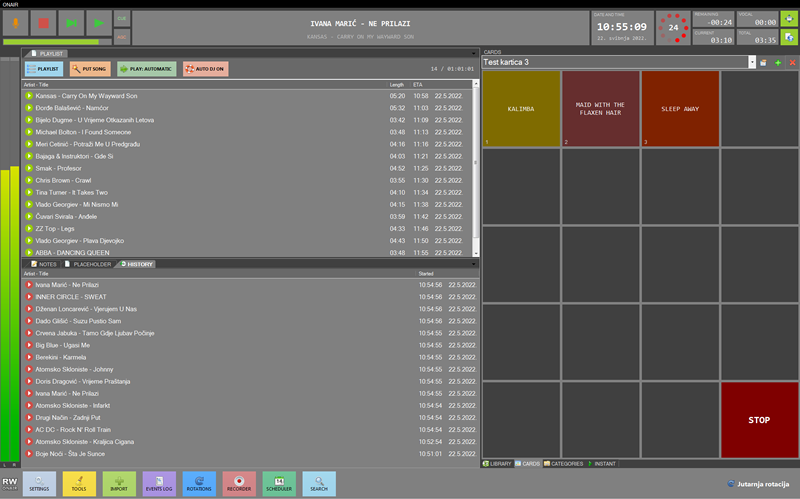Click the Put Song button

point(90,69)
